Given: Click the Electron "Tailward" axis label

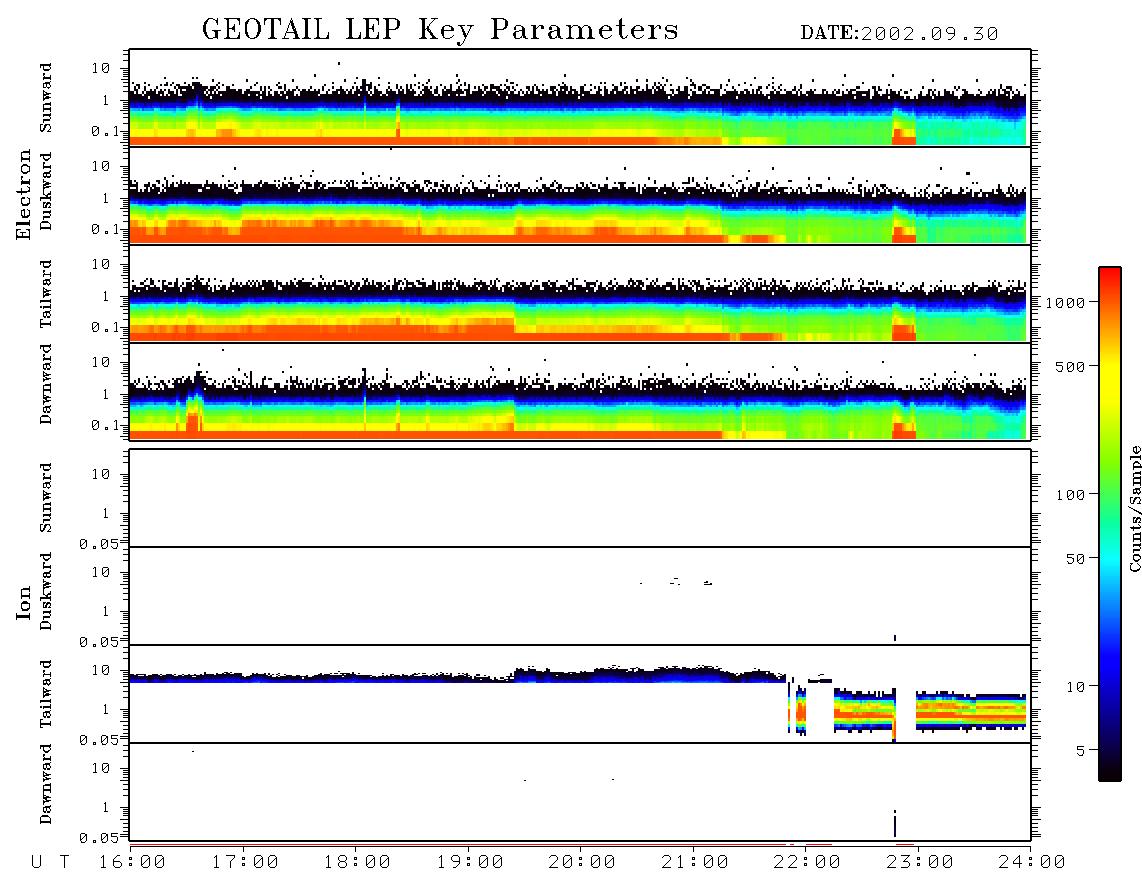Looking at the screenshot, I should [x=46, y=294].
